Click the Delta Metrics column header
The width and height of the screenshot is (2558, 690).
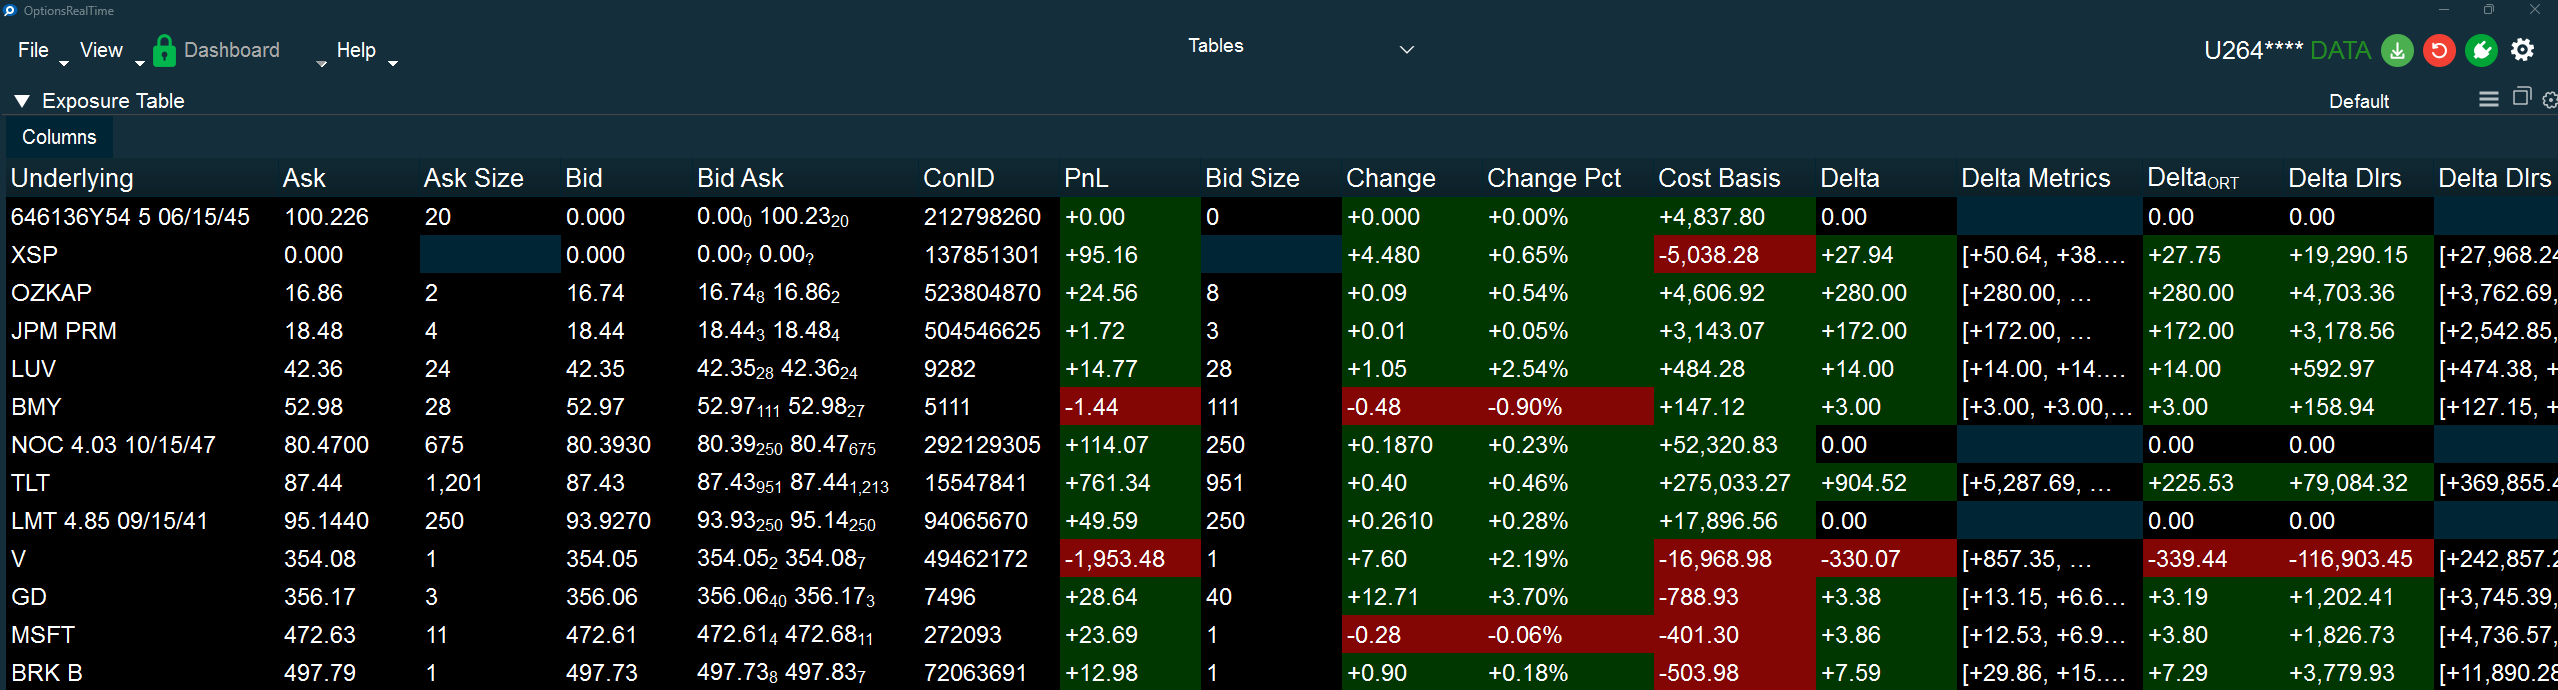click(x=2036, y=178)
